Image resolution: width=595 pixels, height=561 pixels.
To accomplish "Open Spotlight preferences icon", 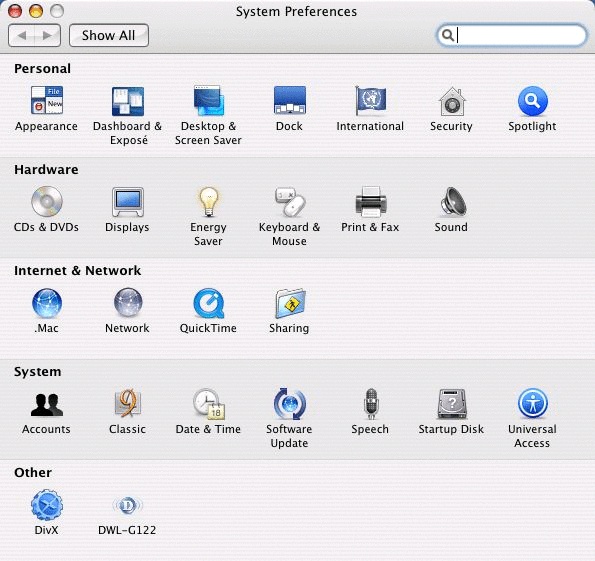I will 533,101.
